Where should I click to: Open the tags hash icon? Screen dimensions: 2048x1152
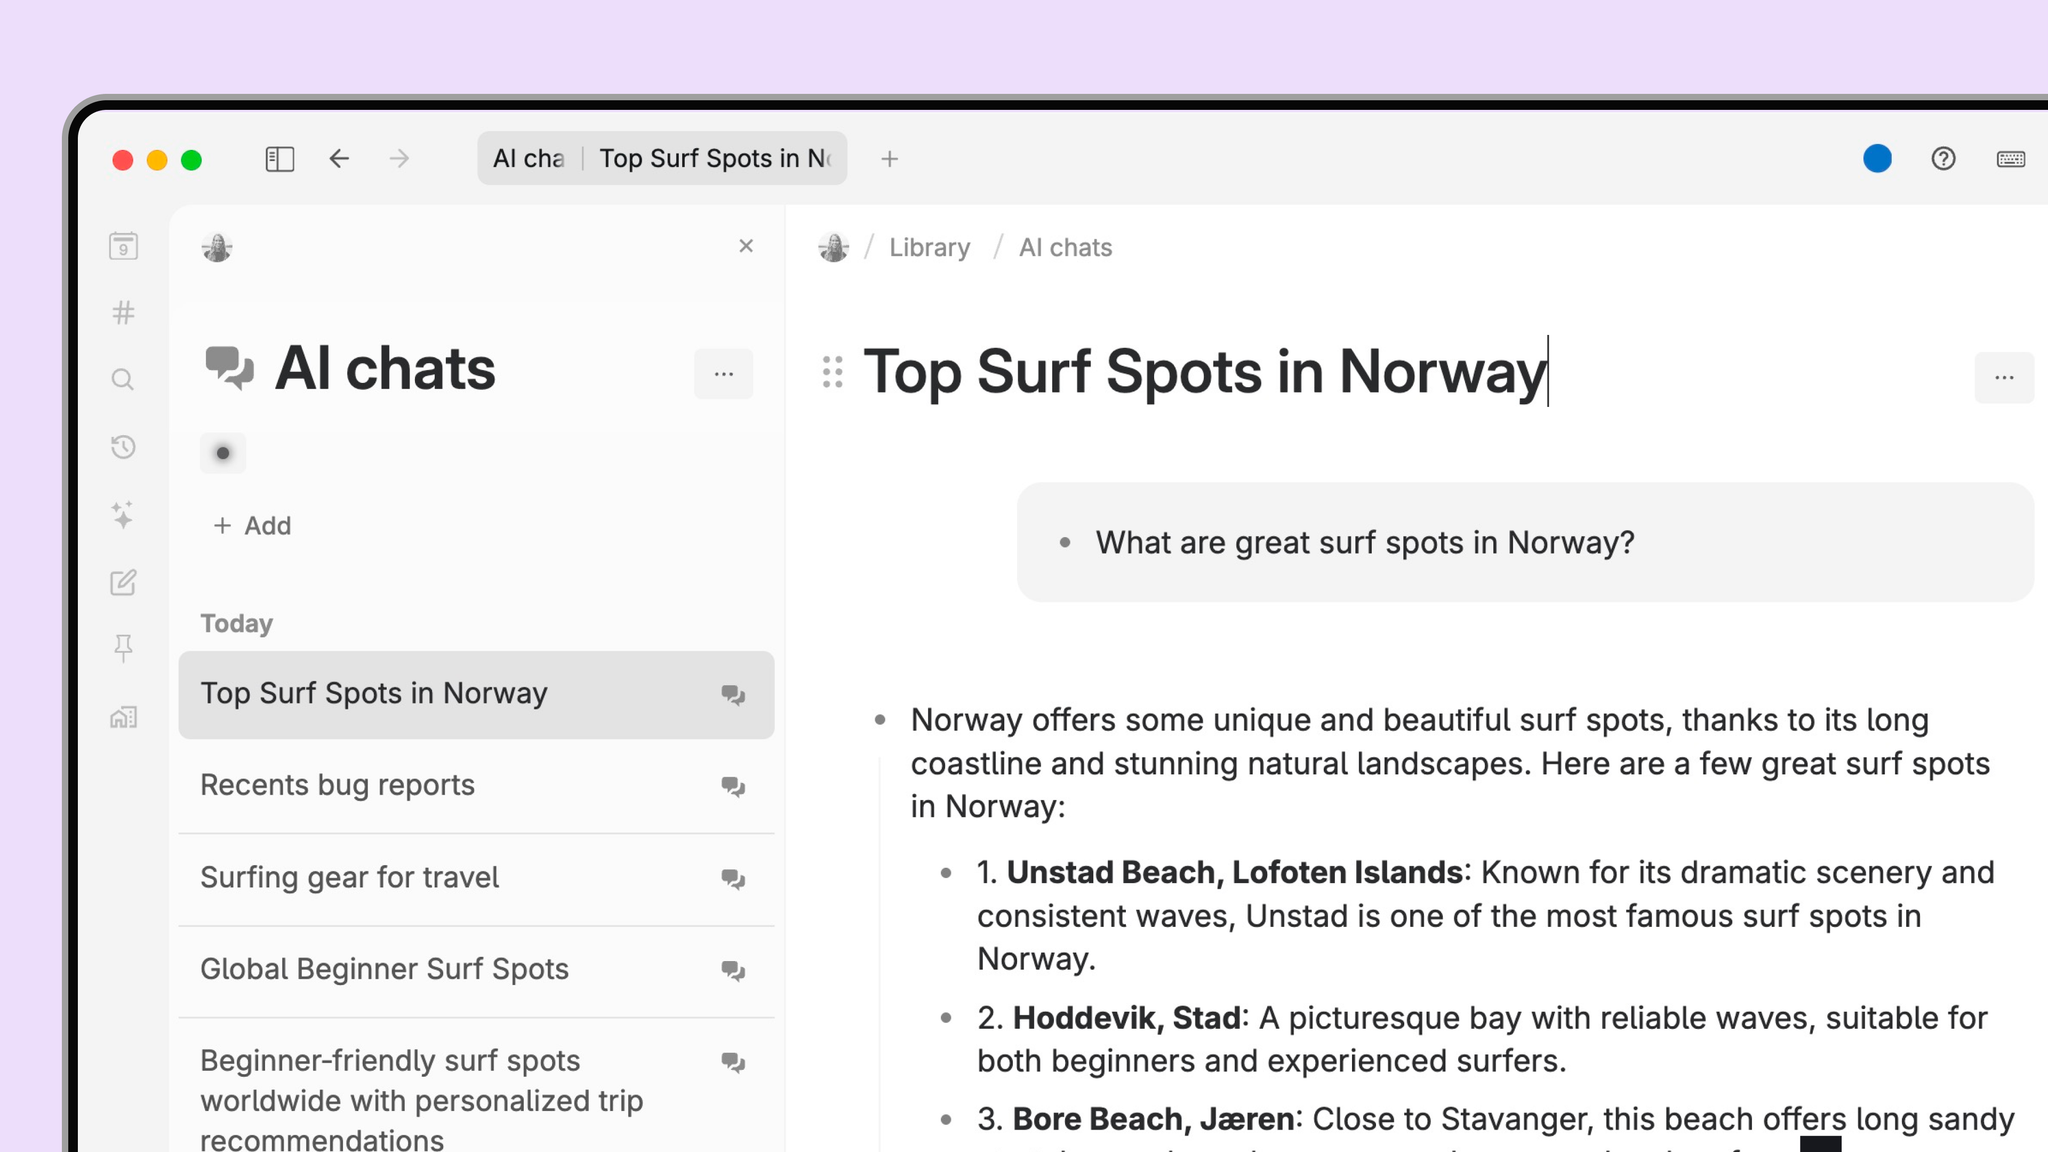(x=123, y=313)
